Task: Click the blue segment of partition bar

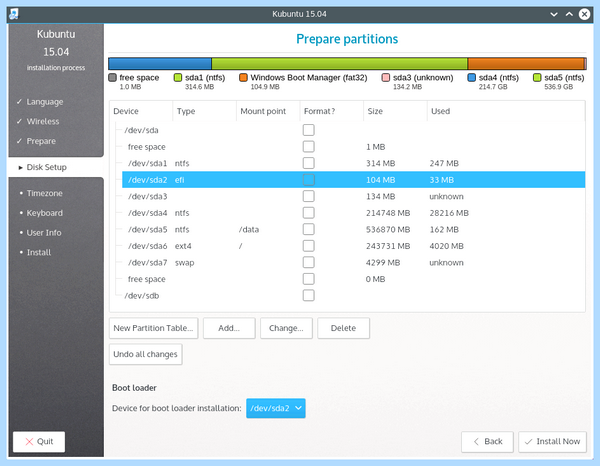Action: pos(160,64)
